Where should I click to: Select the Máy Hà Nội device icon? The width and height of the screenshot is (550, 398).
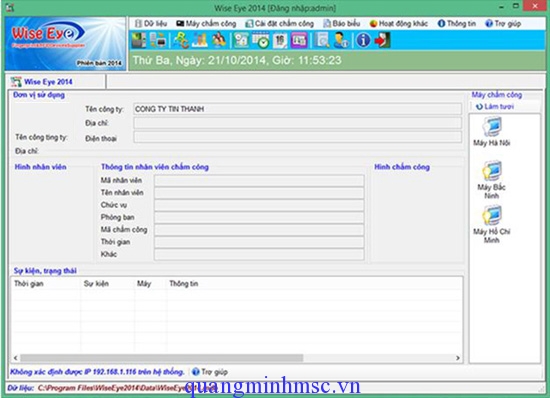492,132
